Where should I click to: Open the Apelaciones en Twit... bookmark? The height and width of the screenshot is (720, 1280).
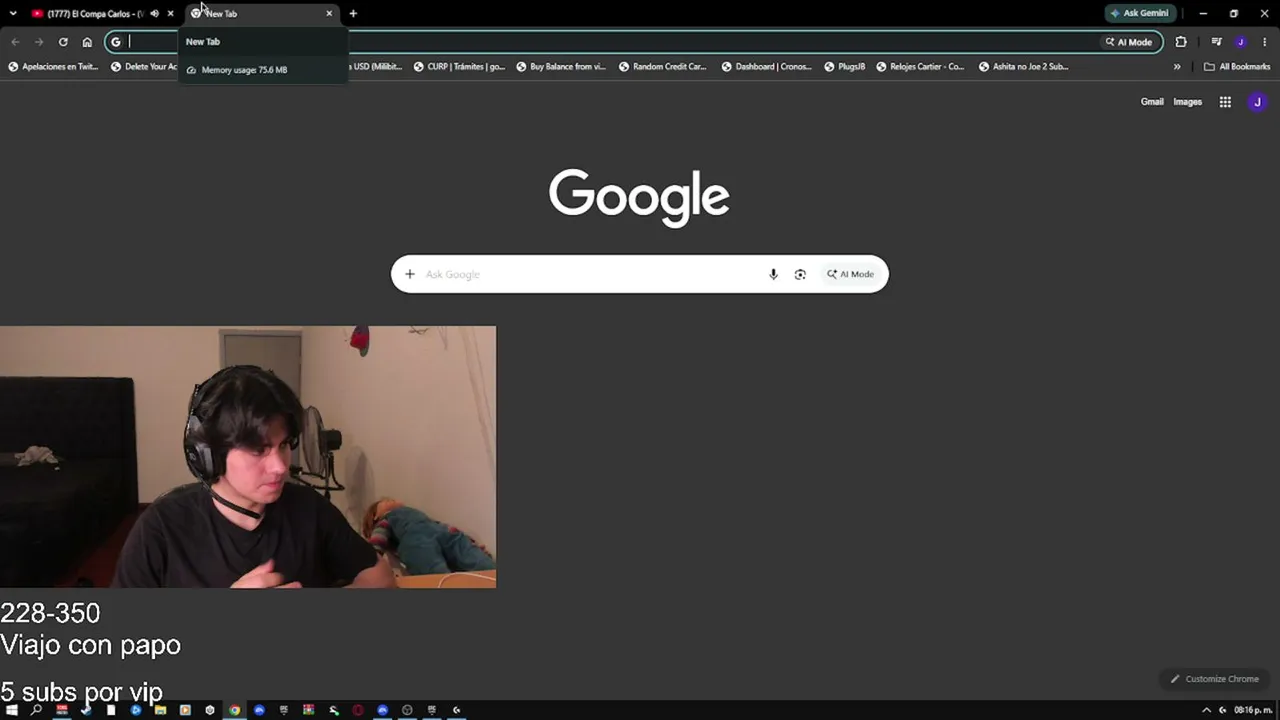[x=53, y=67]
